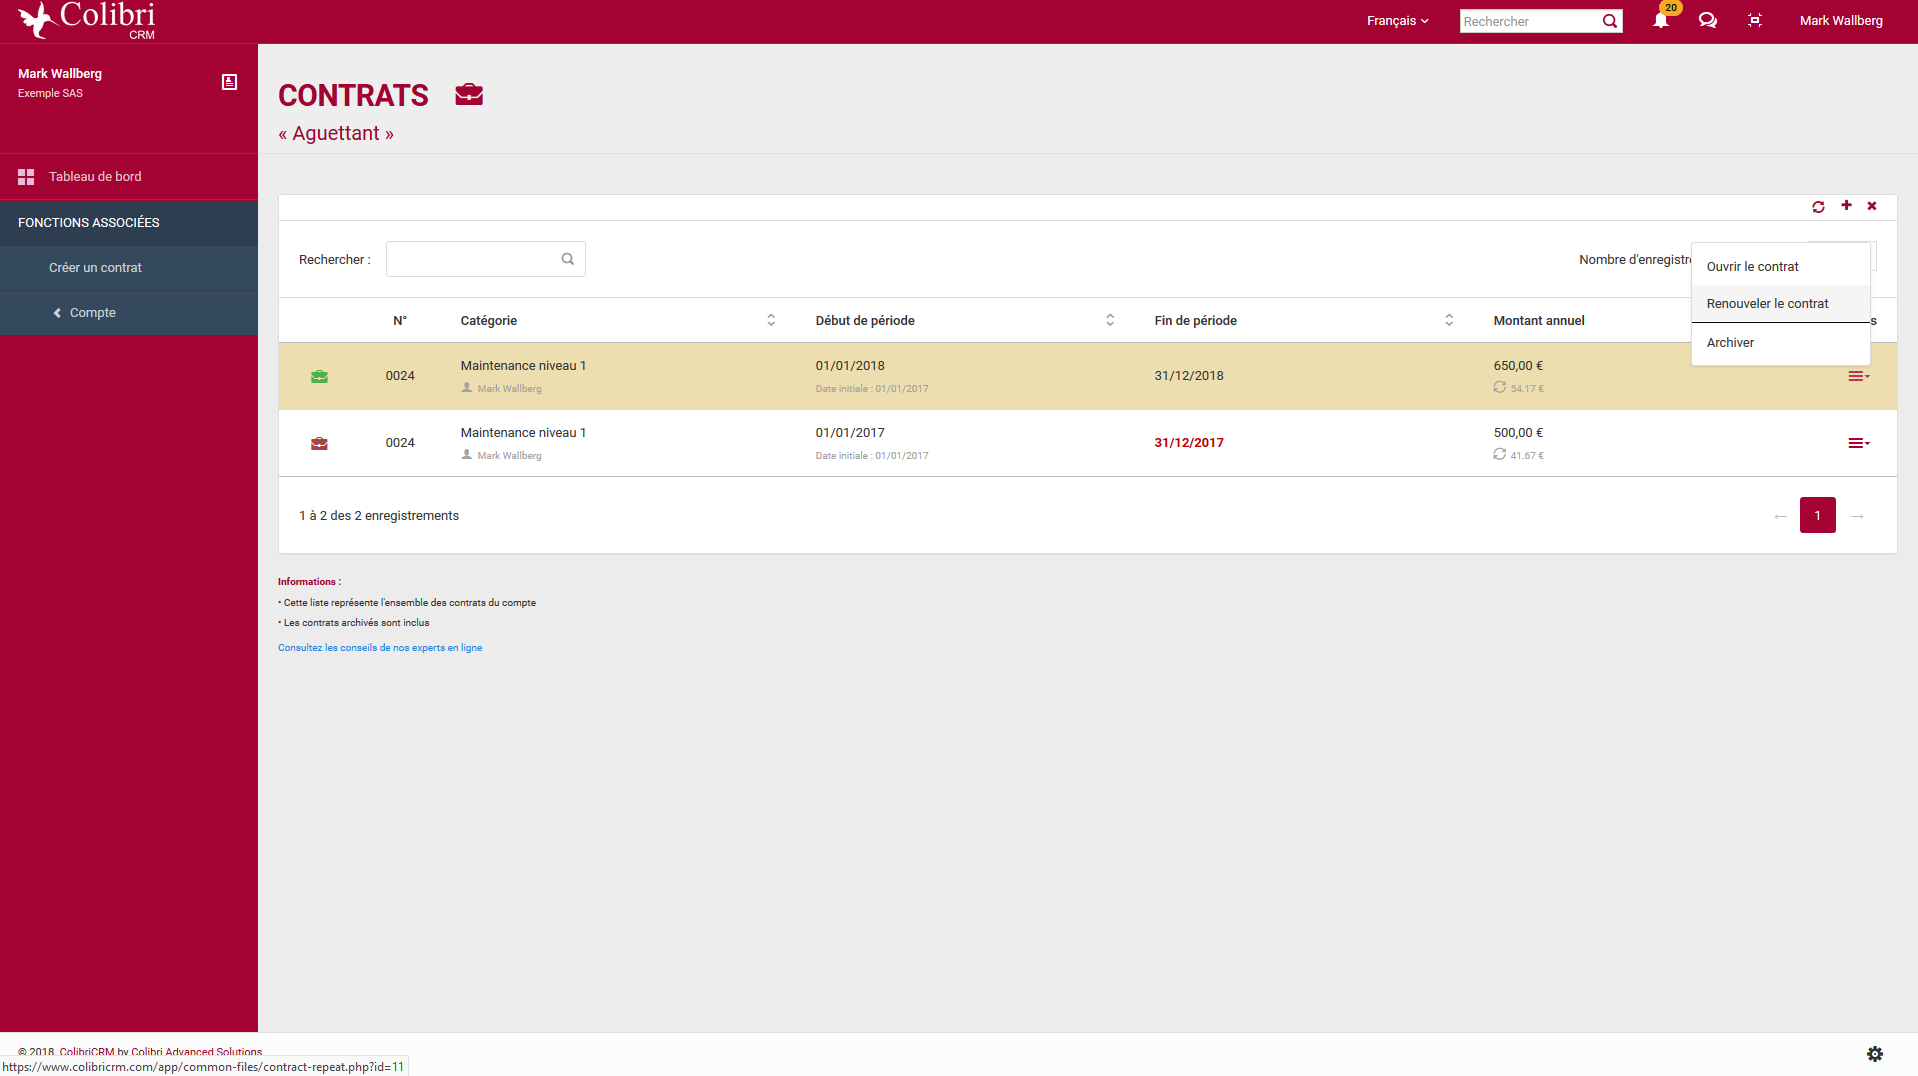Click the 01/01/2018 start date cell
Viewport: 1918px width, 1076px height.
849,366
